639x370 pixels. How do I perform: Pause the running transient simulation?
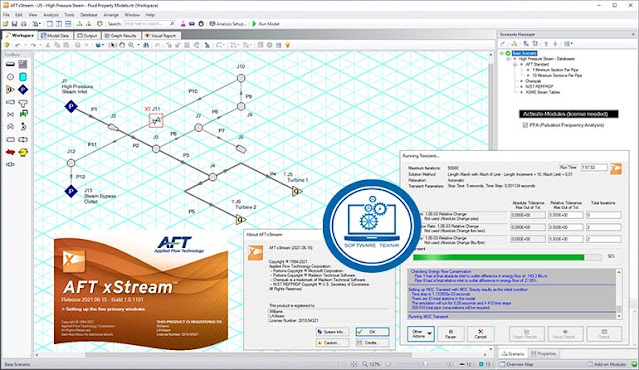click(450, 334)
